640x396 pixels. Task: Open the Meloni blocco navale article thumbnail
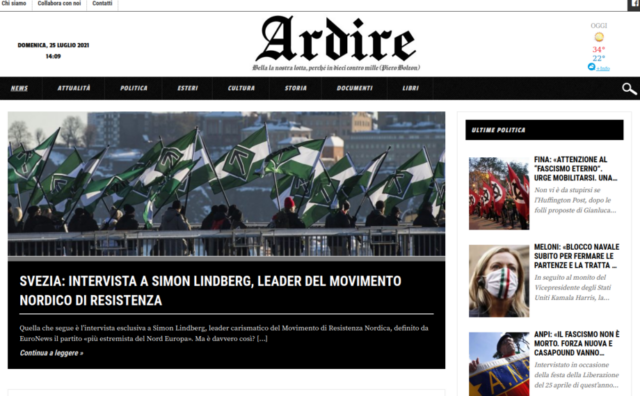(x=499, y=281)
